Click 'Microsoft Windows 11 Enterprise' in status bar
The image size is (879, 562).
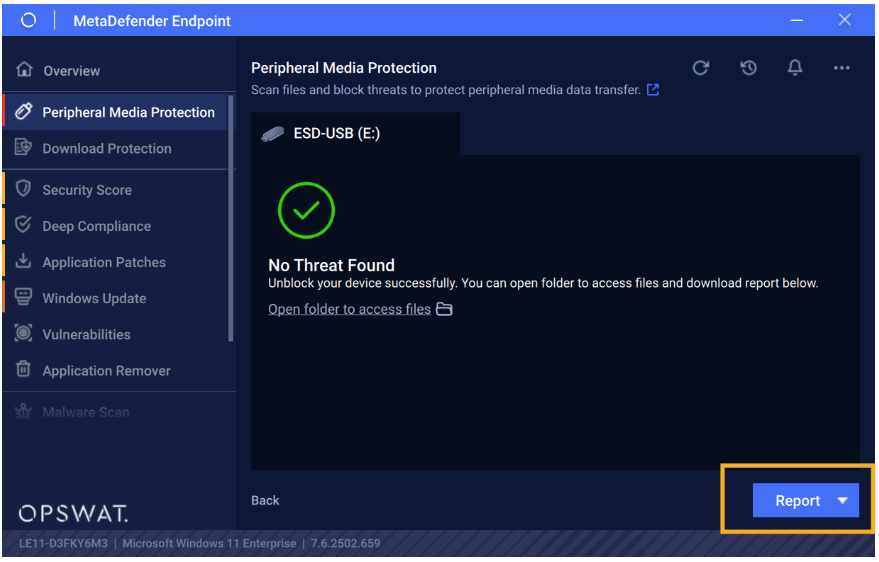[x=209, y=544]
